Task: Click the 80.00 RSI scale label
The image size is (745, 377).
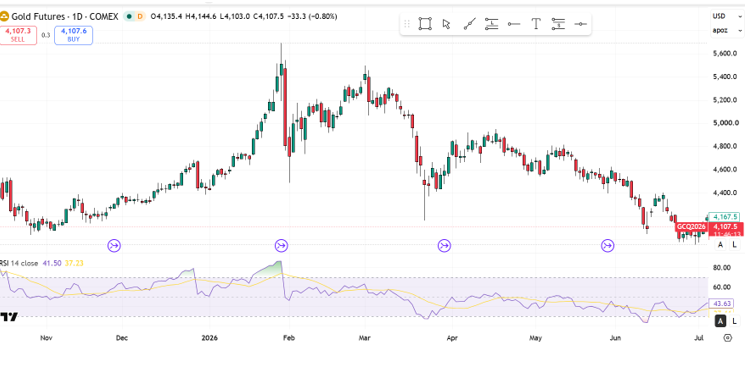Action: (722, 268)
